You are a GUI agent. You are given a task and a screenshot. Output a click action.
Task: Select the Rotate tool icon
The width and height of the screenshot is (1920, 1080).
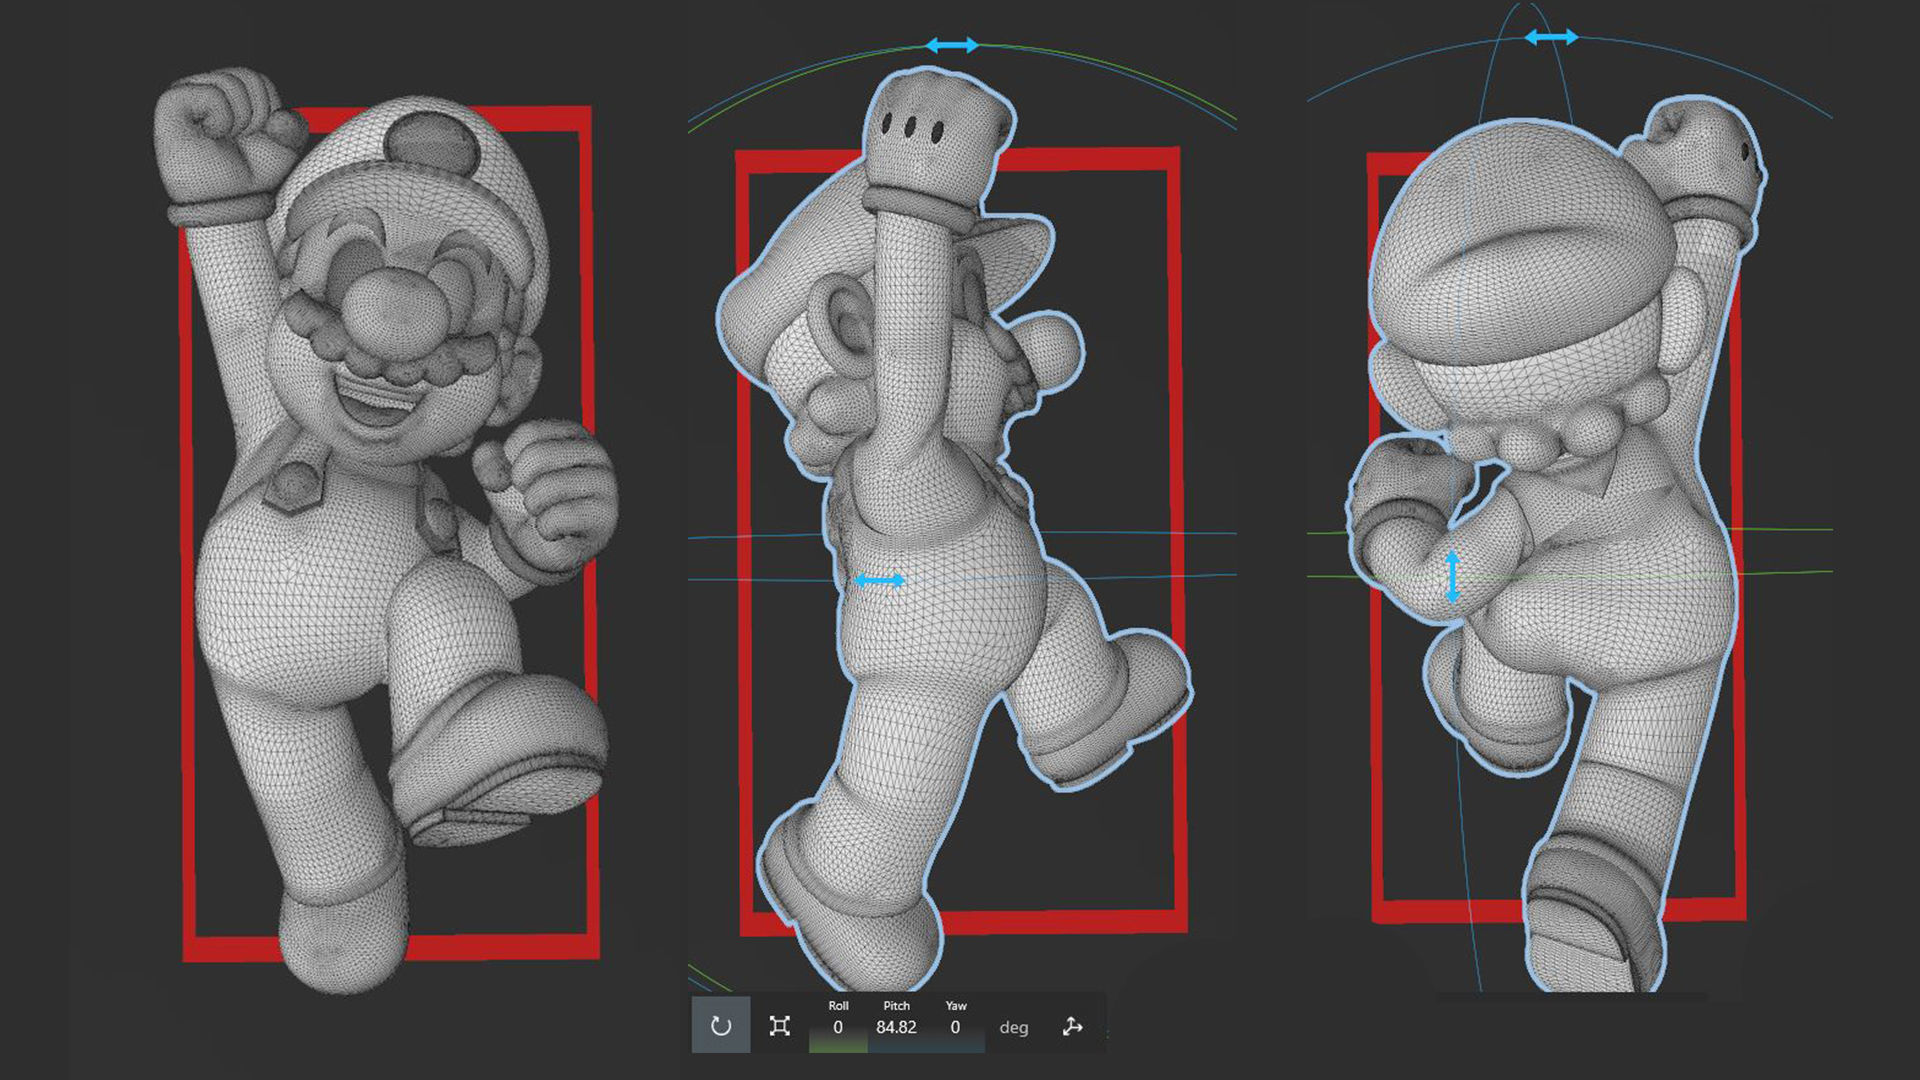[x=721, y=1026]
